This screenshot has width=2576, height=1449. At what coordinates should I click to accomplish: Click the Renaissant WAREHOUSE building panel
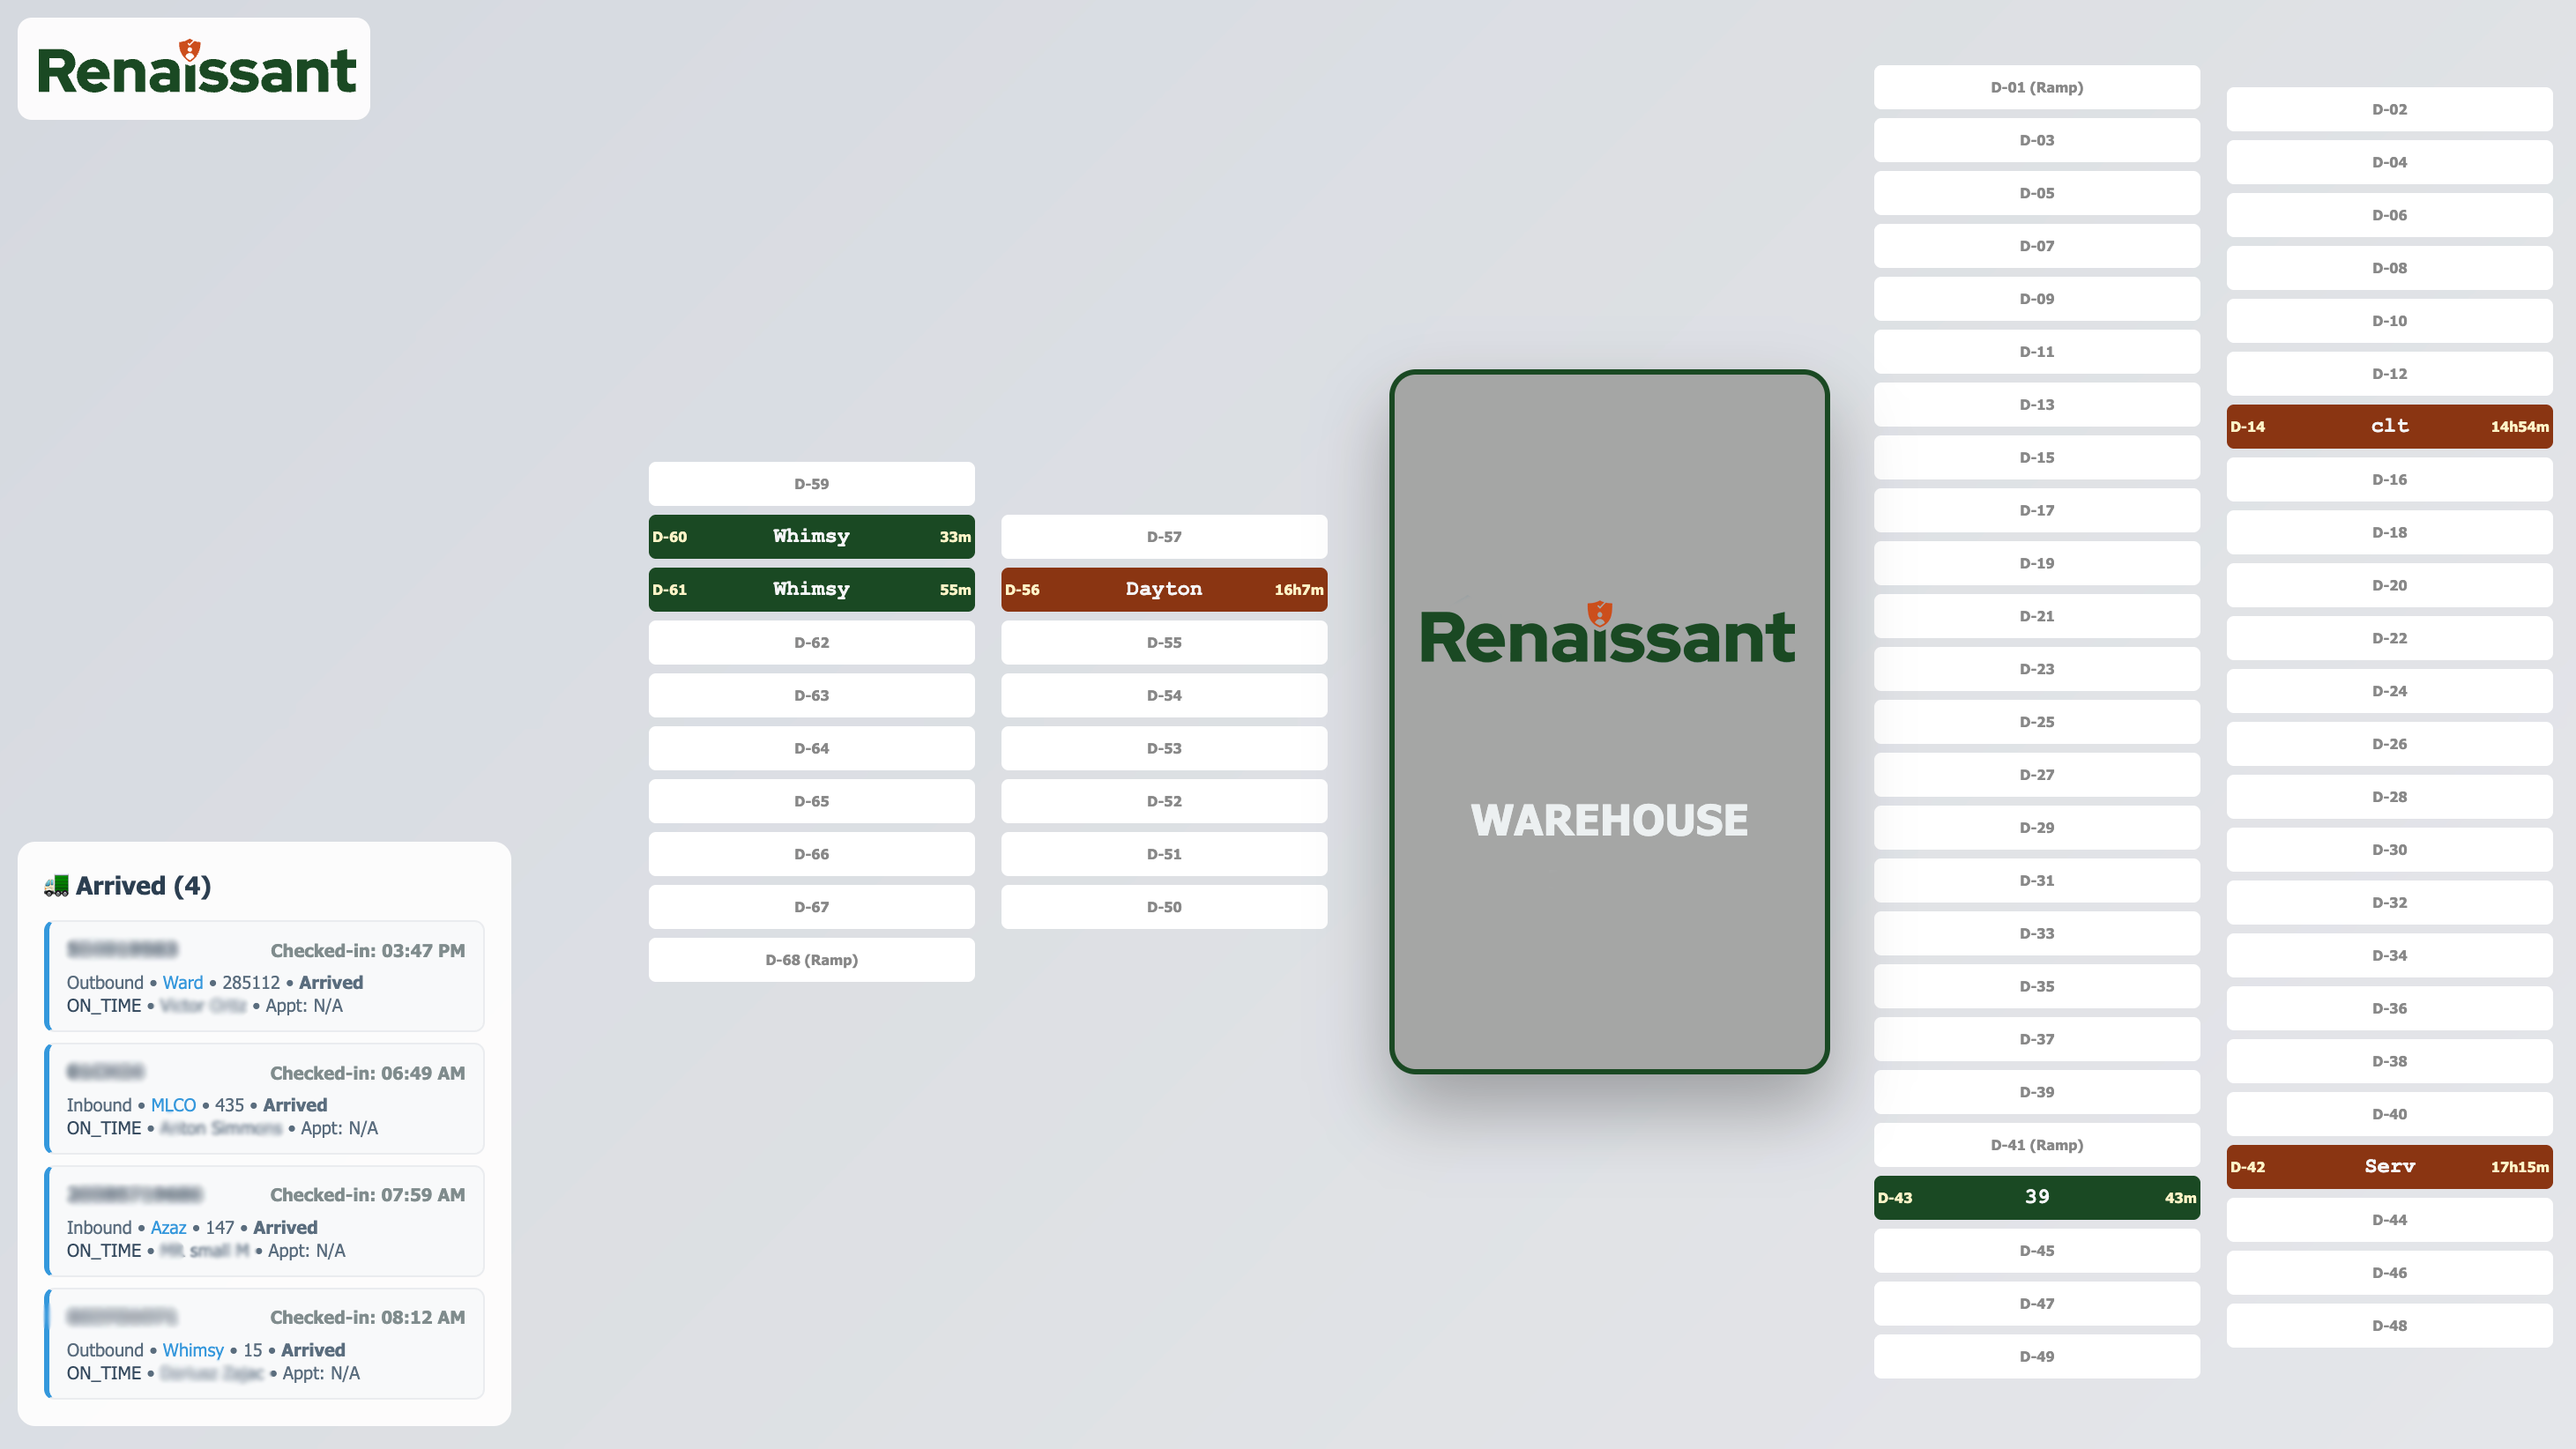[1609, 722]
